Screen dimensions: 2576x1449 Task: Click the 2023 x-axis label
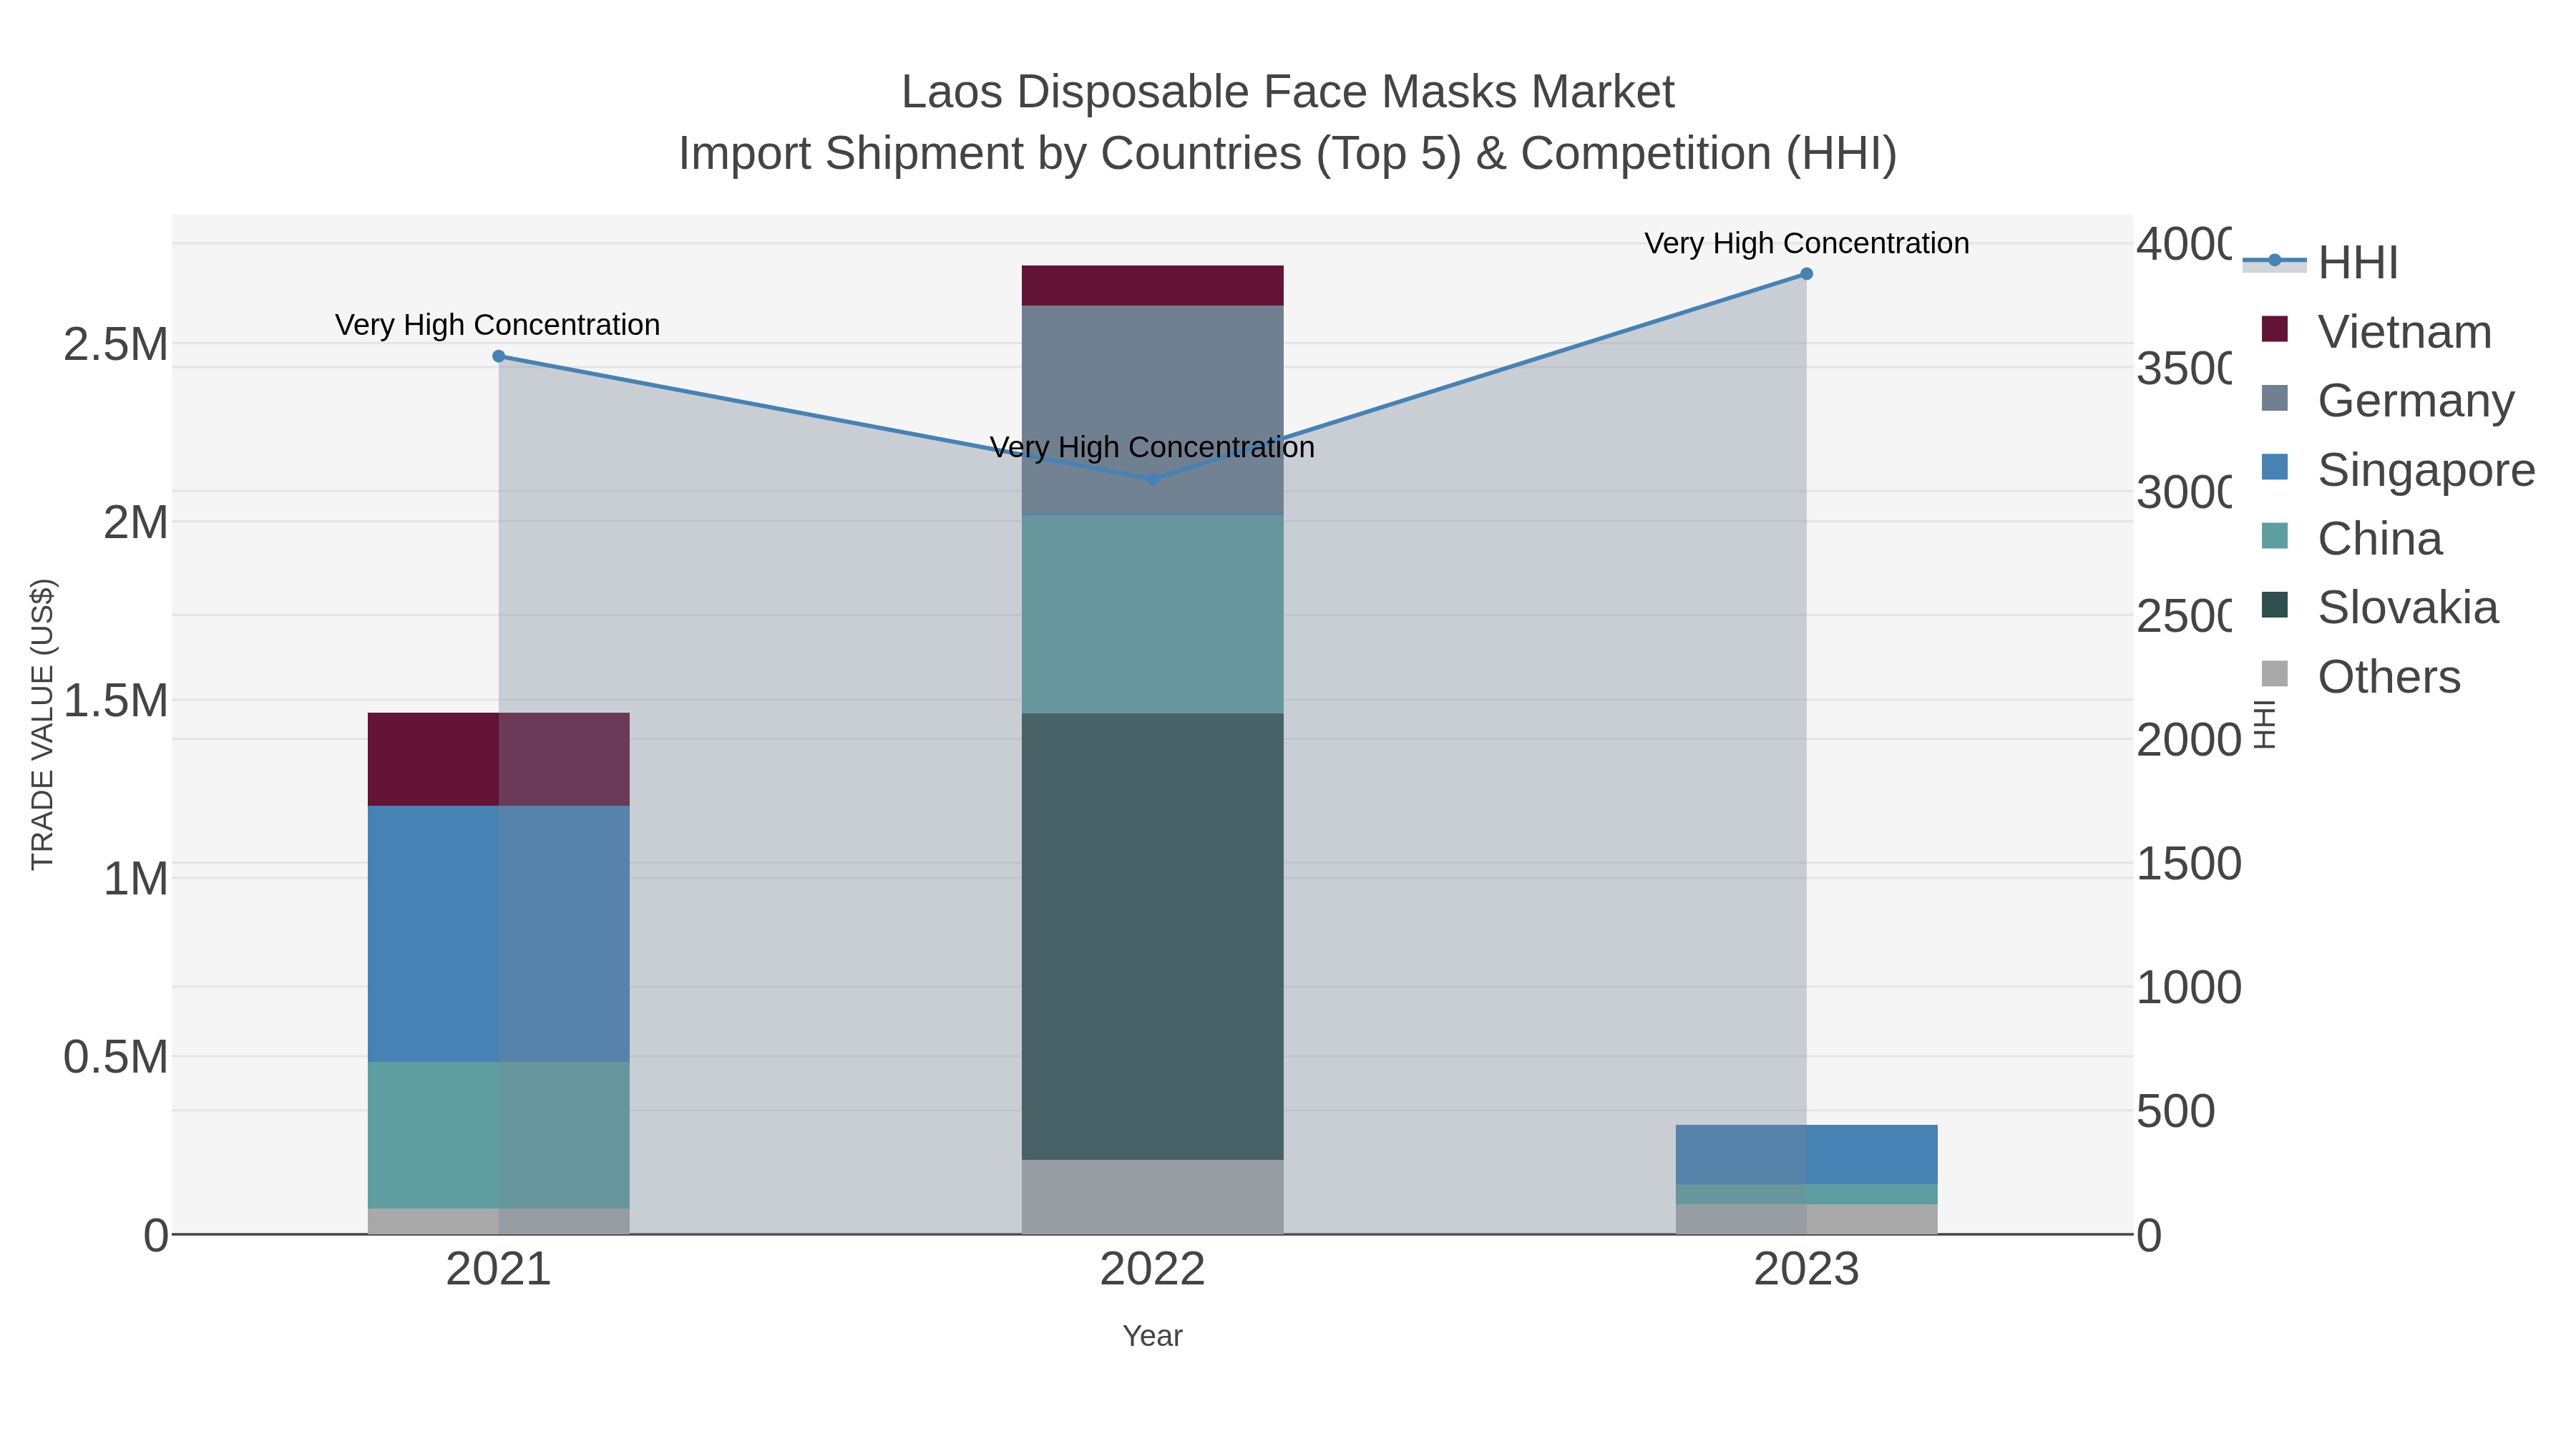(x=1806, y=1270)
